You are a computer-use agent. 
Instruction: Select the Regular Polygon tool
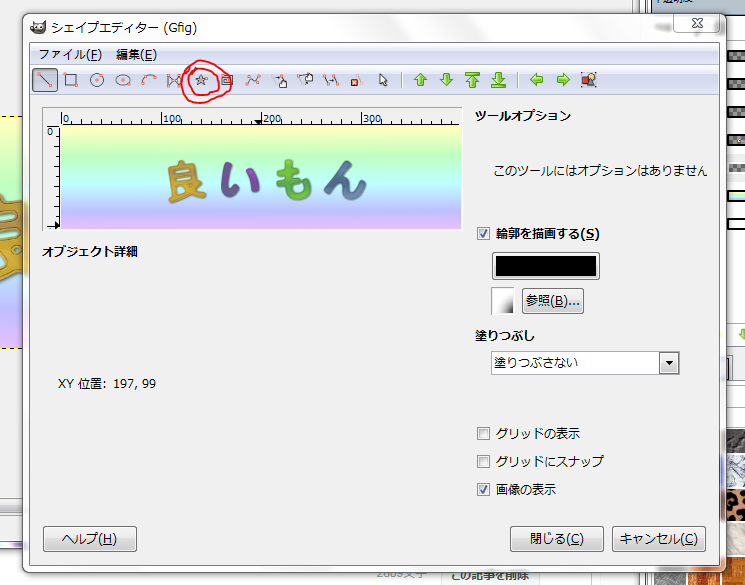pos(174,80)
